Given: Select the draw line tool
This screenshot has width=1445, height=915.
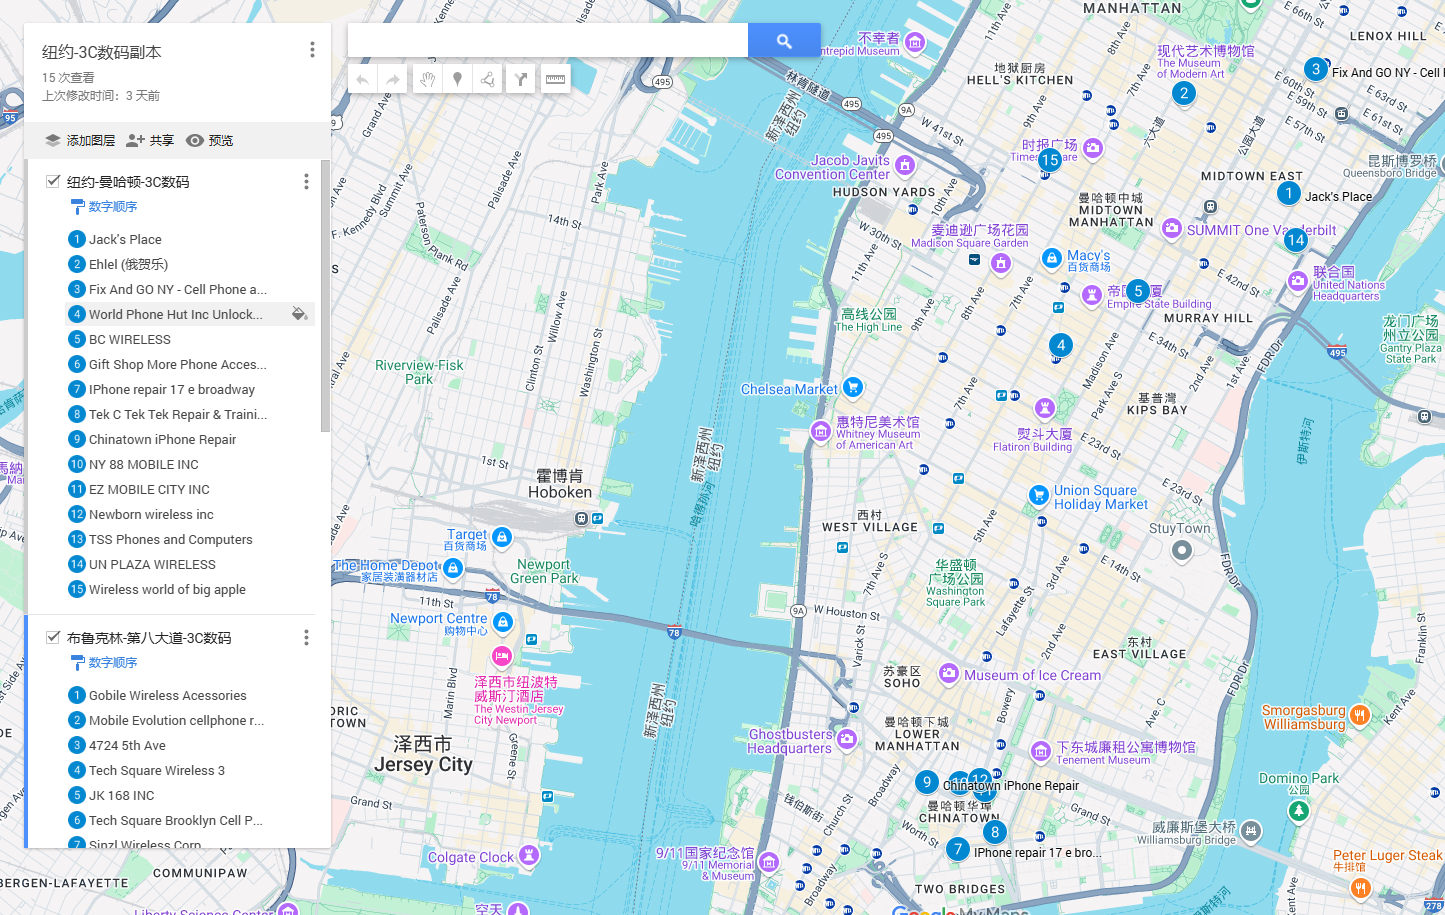Looking at the screenshot, I should [x=488, y=79].
